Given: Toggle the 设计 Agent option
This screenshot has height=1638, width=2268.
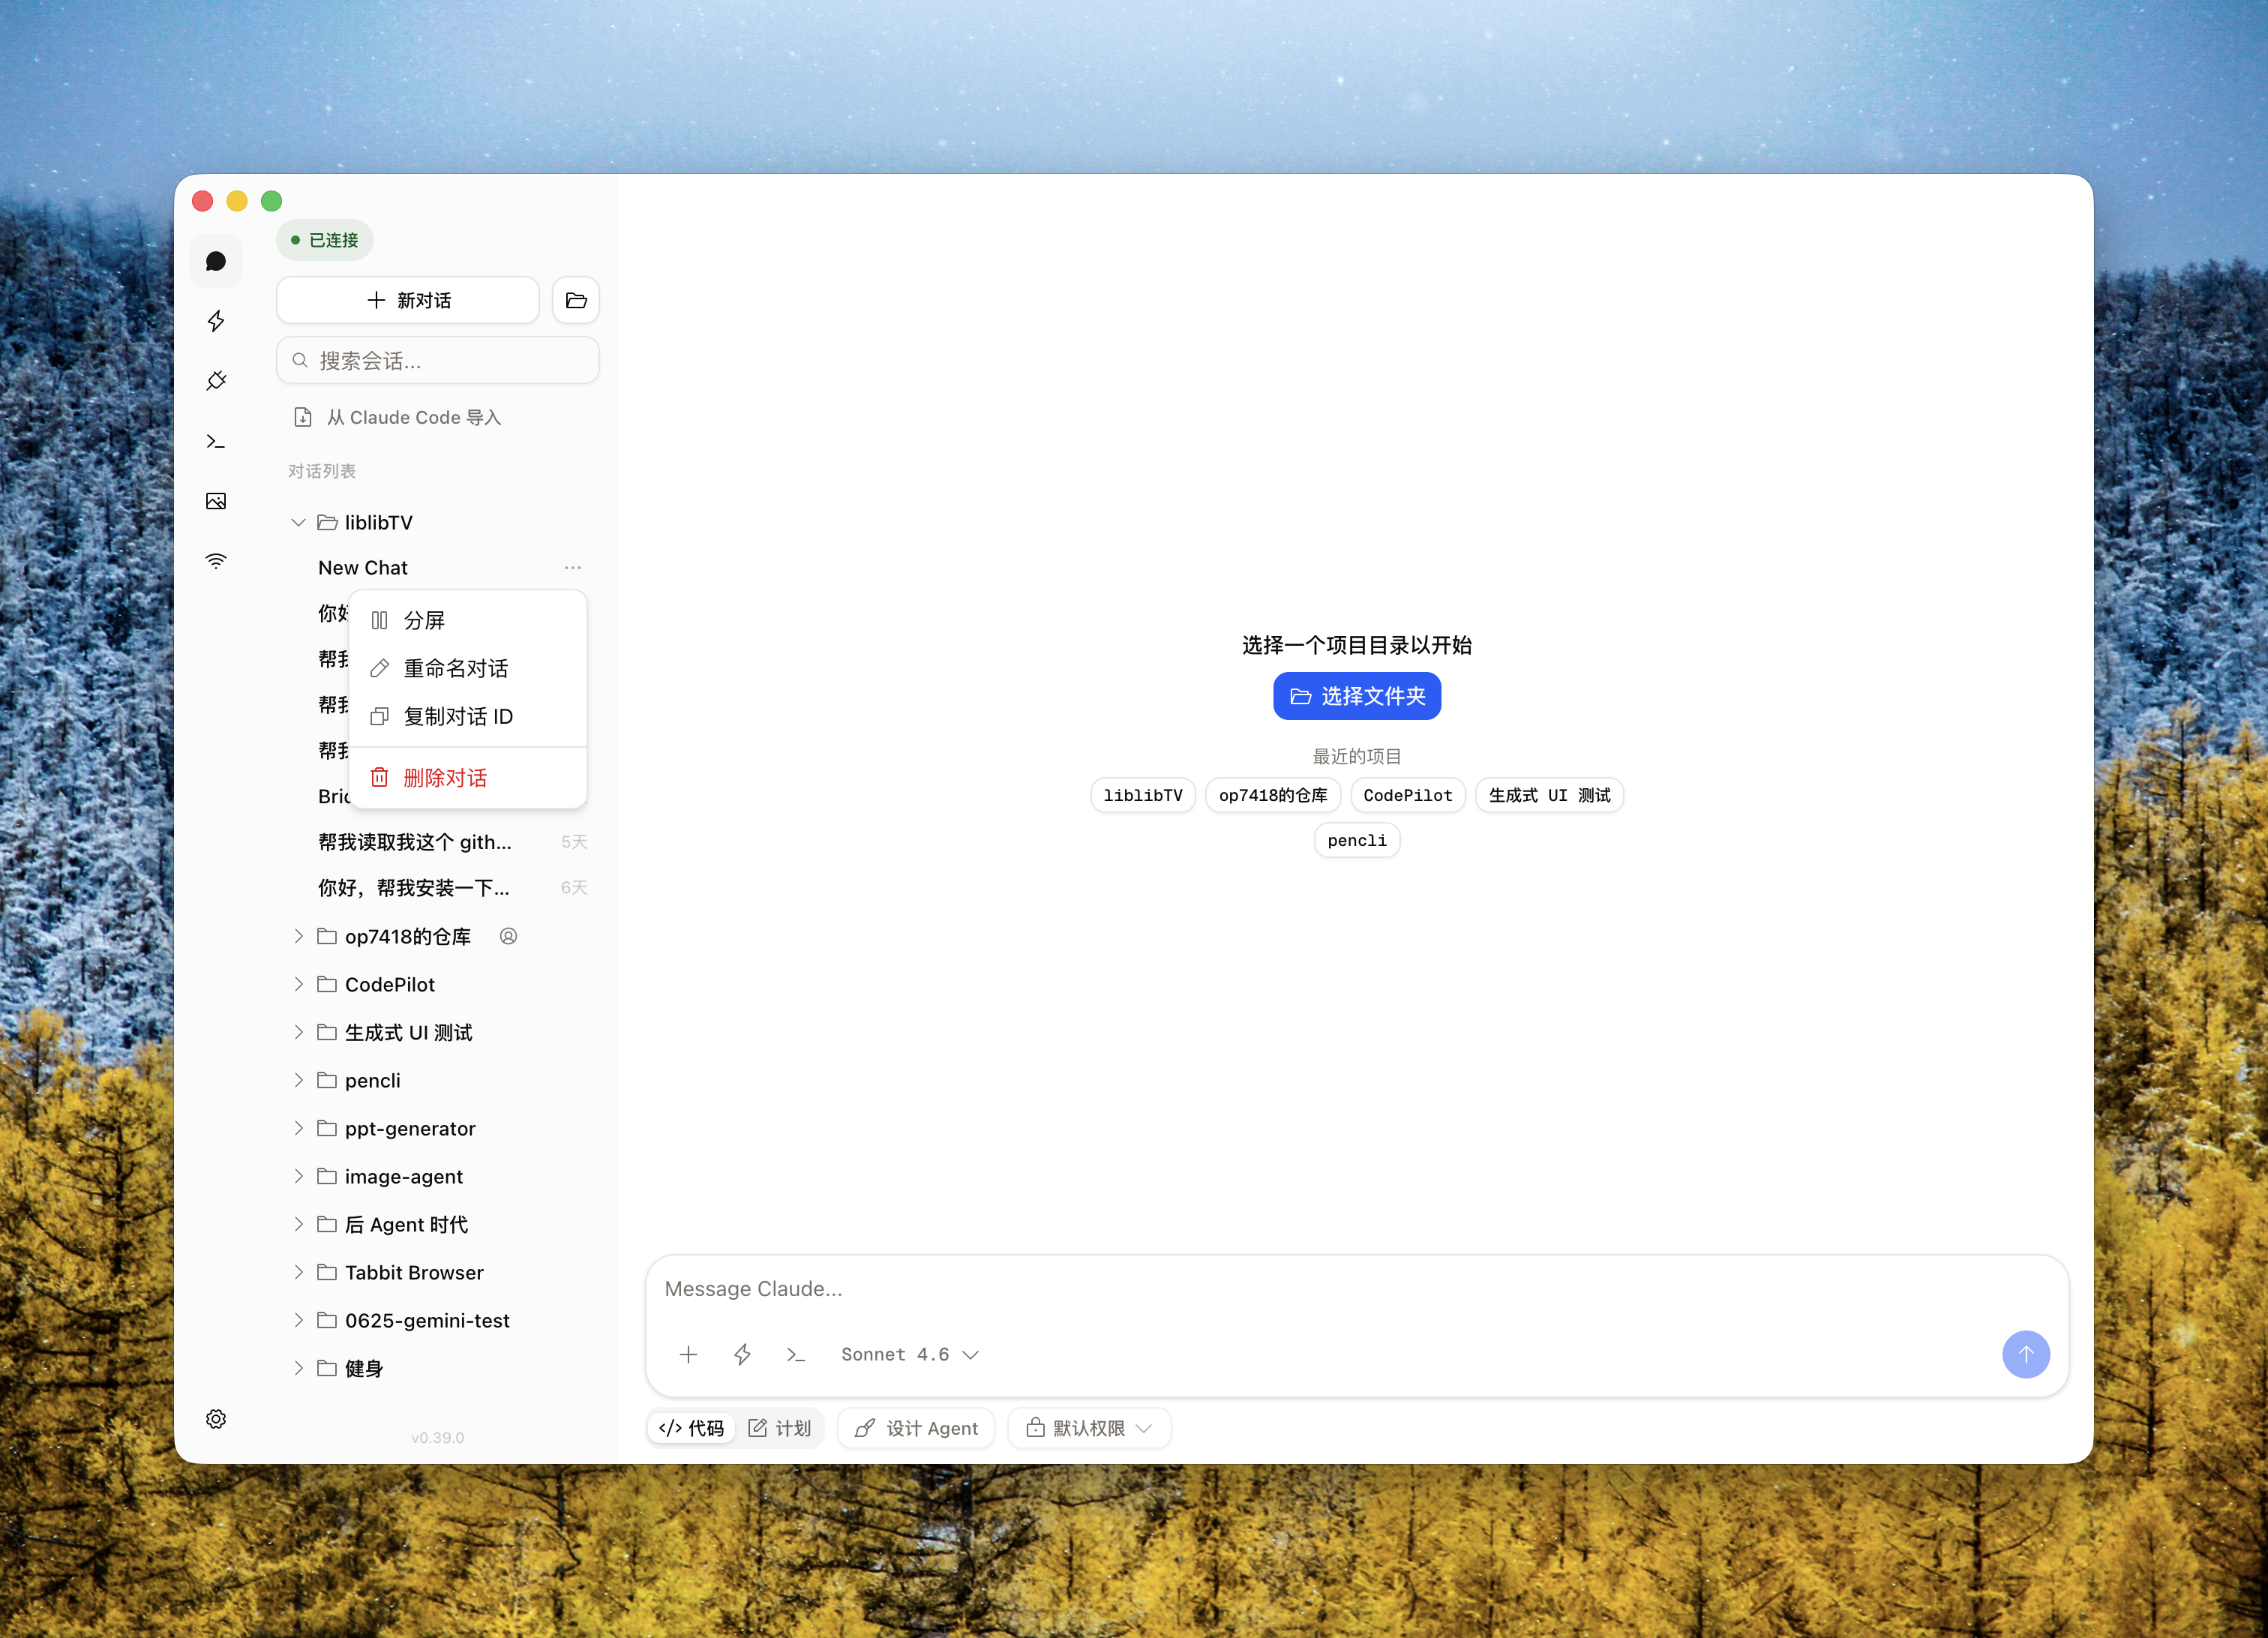Looking at the screenshot, I should pos(916,1428).
